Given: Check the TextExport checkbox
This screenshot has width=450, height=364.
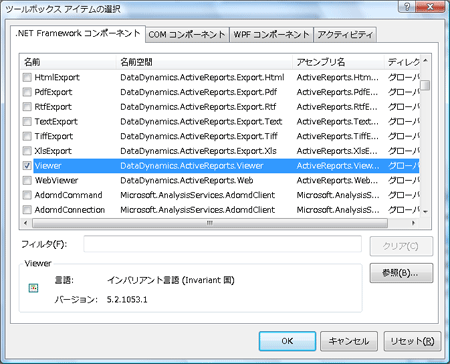Looking at the screenshot, I should coord(27,122).
